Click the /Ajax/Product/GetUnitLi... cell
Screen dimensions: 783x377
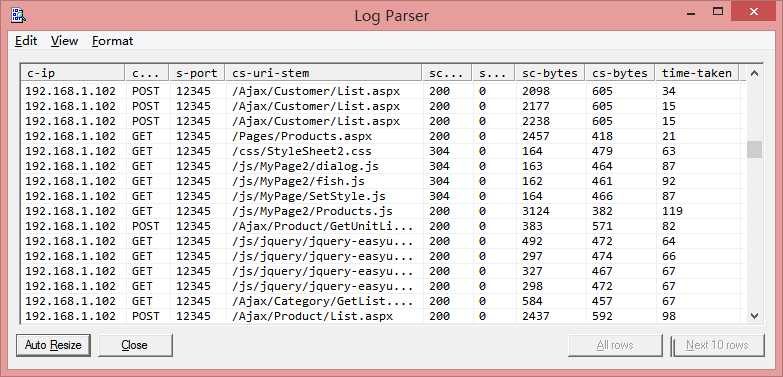pyautogui.click(x=323, y=226)
